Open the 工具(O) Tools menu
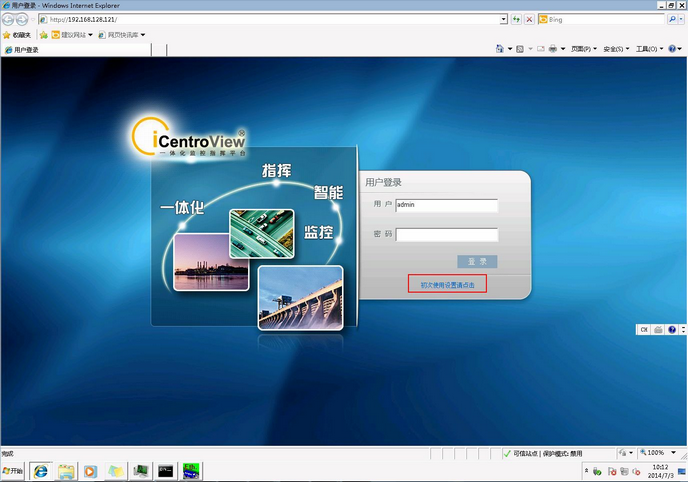Viewport: 688px width, 482px height. (x=649, y=49)
